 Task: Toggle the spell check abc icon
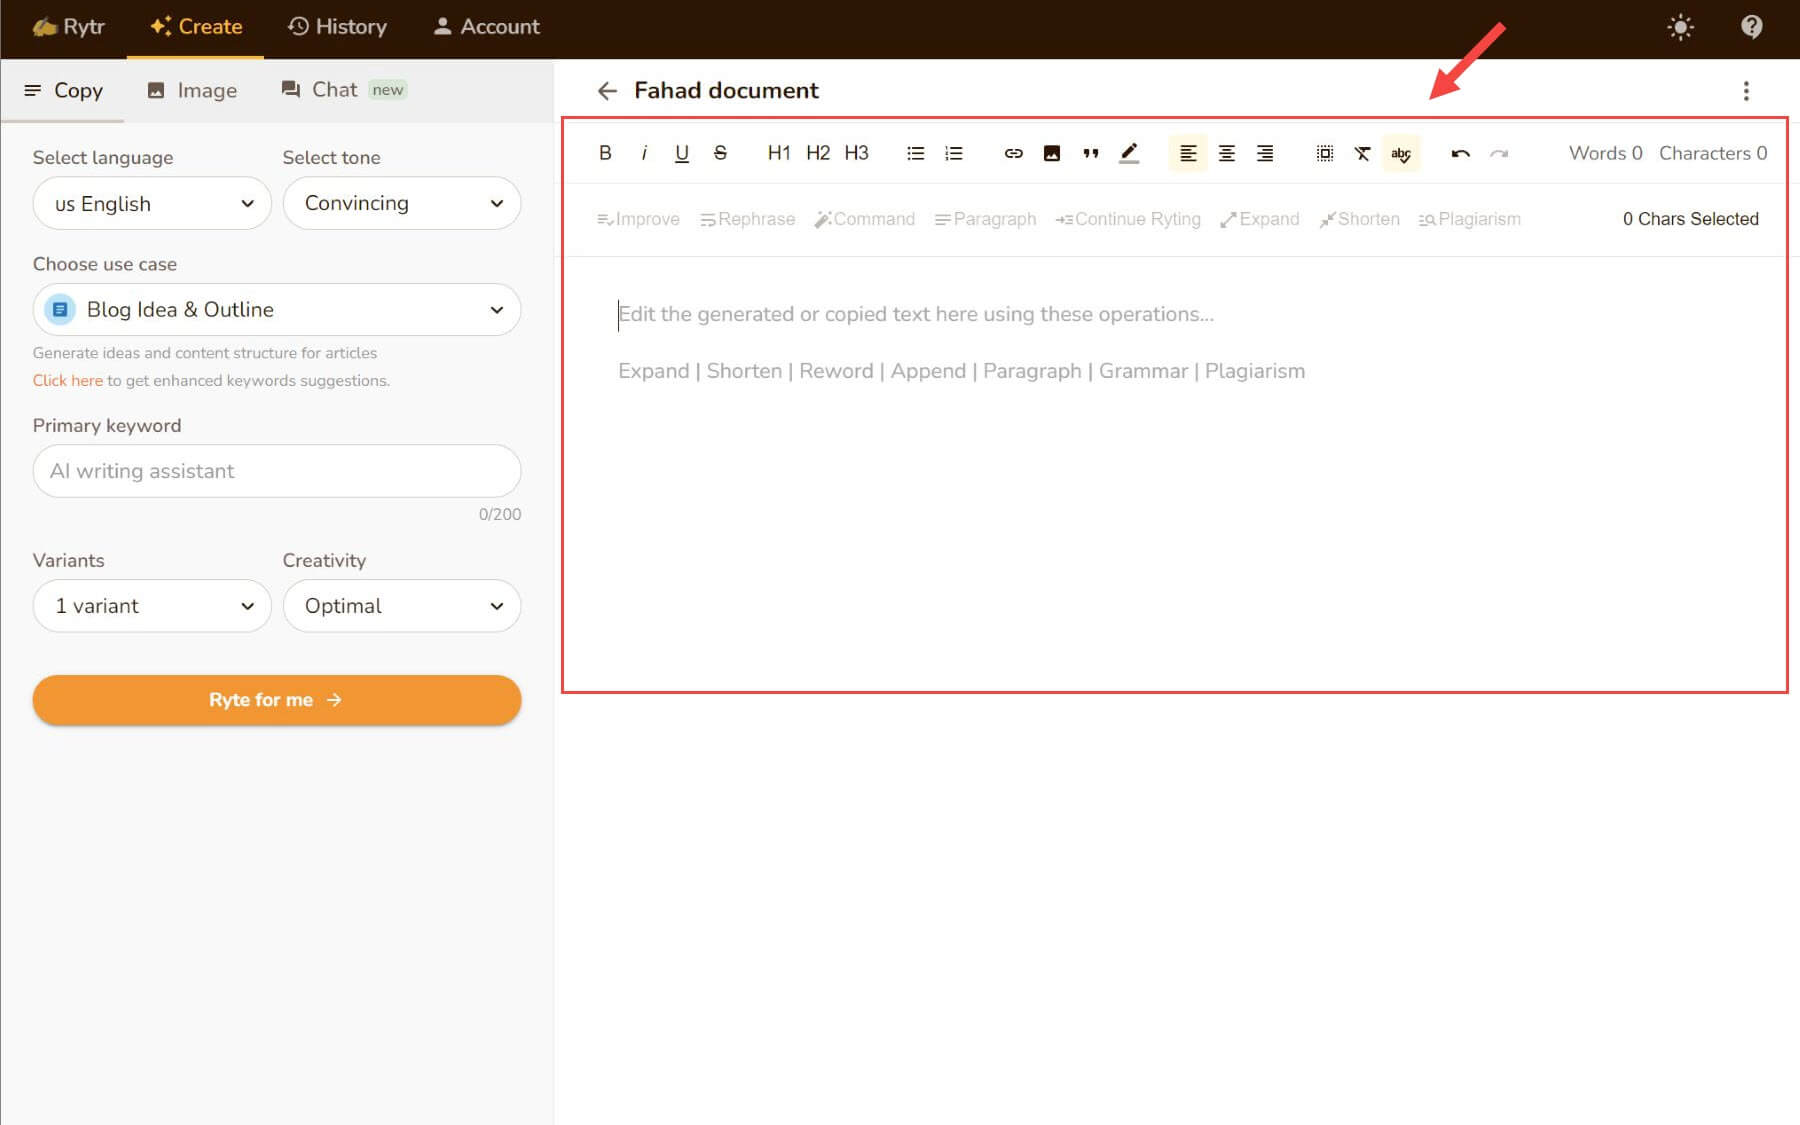coord(1400,153)
